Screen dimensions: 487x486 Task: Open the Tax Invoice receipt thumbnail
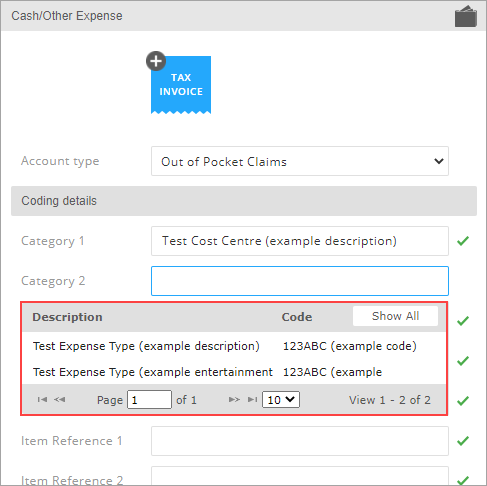pyautogui.click(x=181, y=85)
